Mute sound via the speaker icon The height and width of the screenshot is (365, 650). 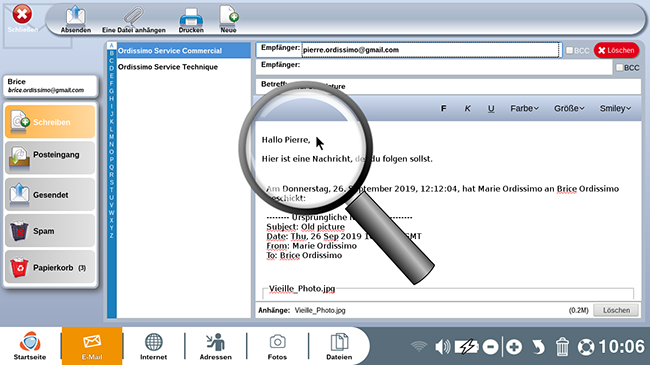tap(442, 346)
